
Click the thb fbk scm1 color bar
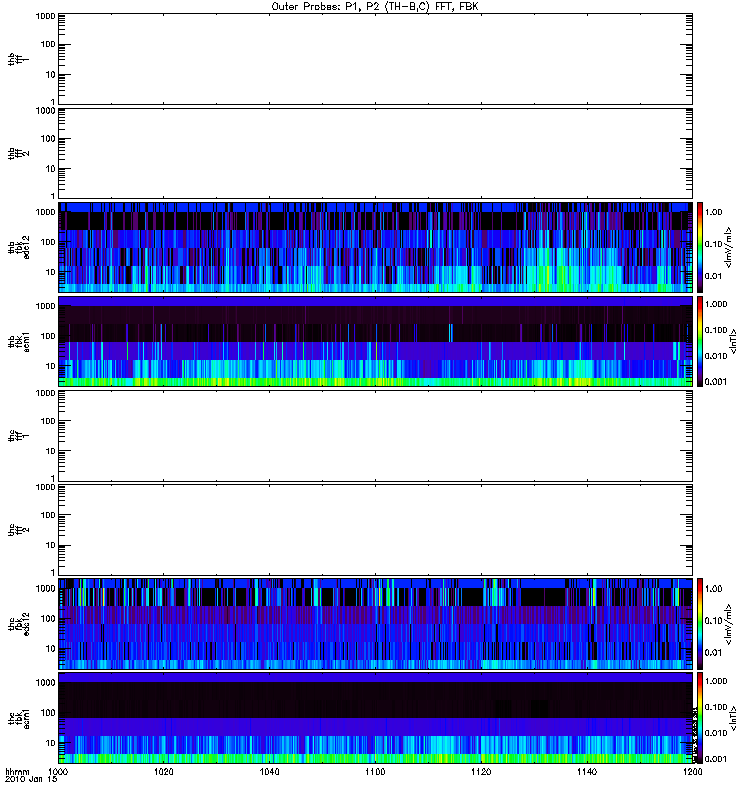pyautogui.click(x=699, y=341)
